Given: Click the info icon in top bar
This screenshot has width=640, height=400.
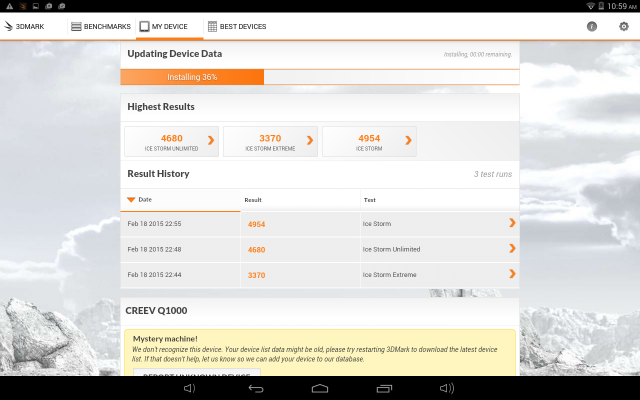Looking at the screenshot, I should pos(592,27).
